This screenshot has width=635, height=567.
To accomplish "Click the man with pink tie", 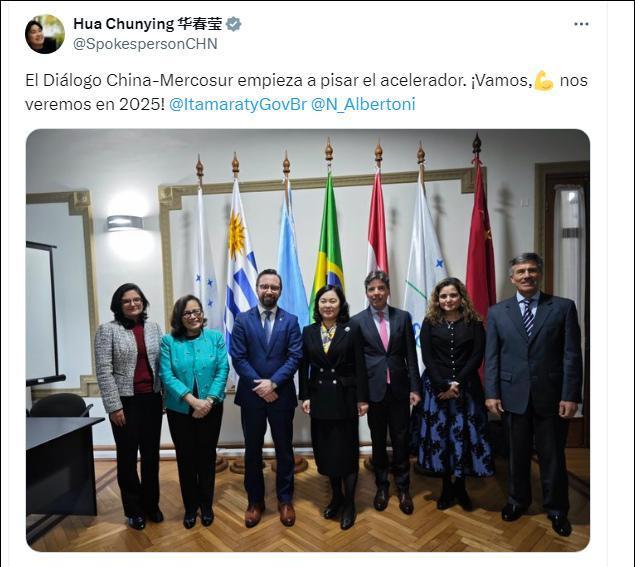I will (387, 389).
